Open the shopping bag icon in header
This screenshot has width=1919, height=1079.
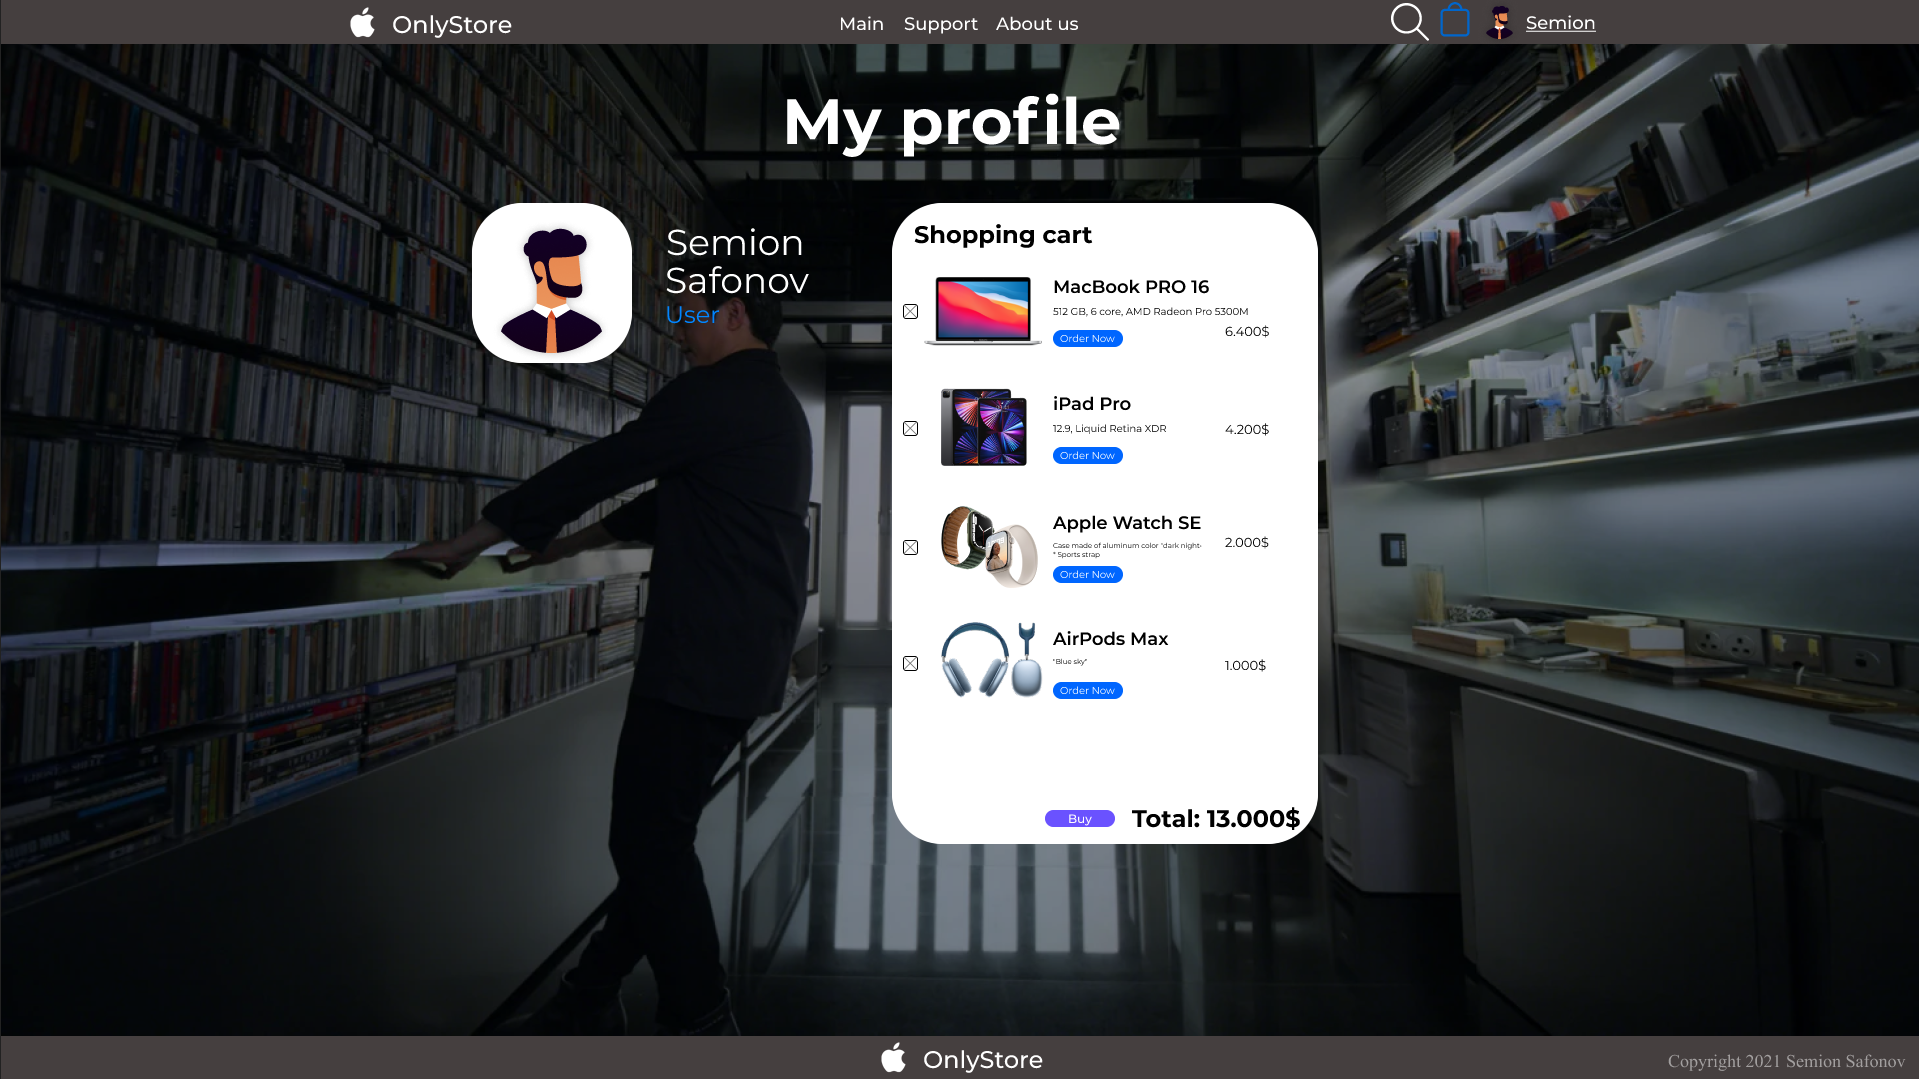(x=1455, y=20)
